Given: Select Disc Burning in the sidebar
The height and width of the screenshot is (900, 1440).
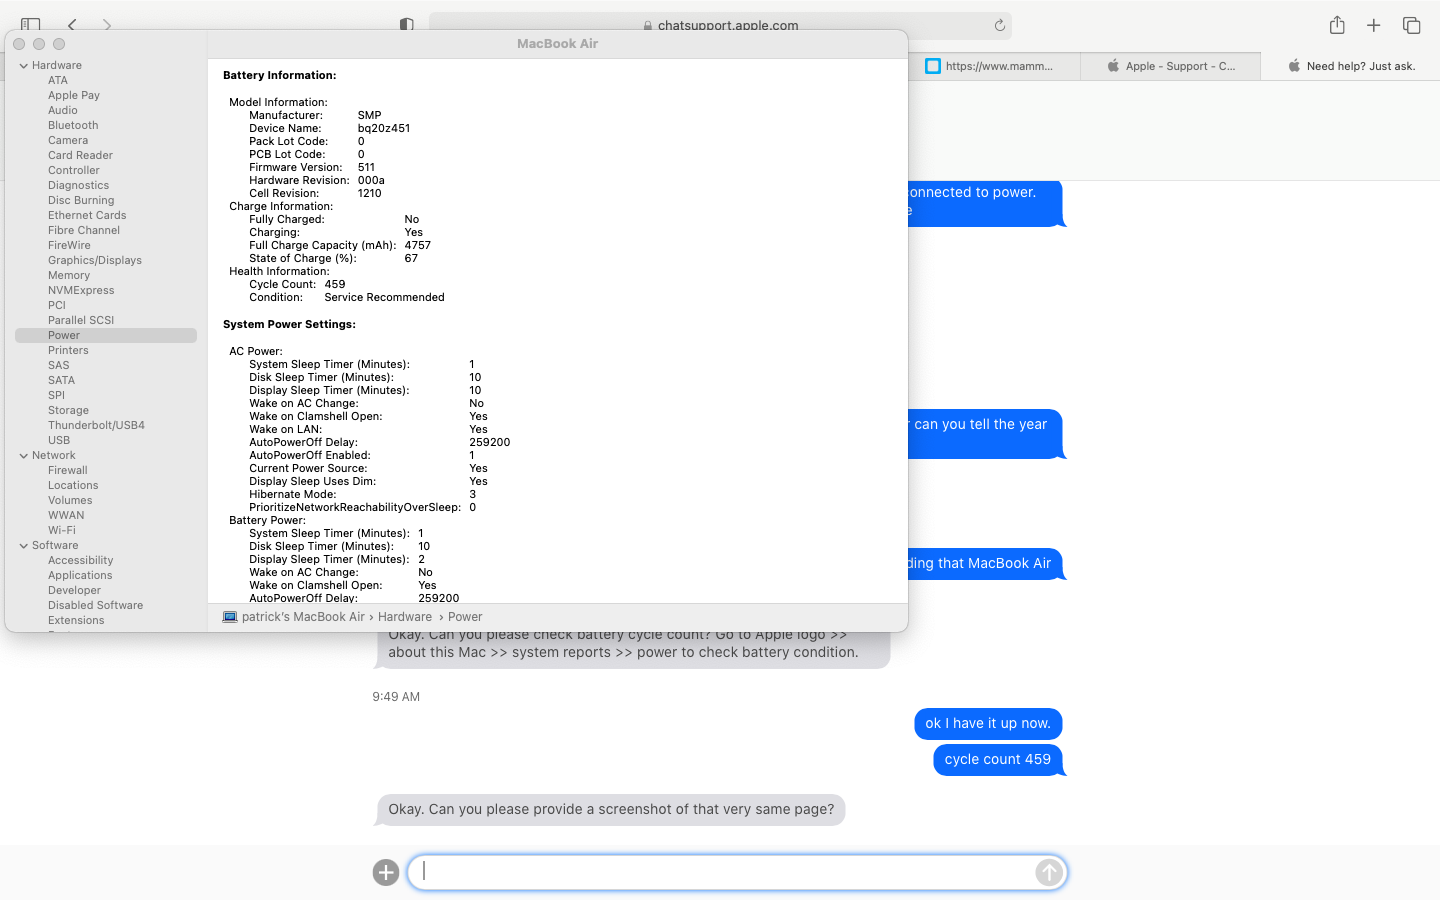Looking at the screenshot, I should pyautogui.click(x=81, y=201).
